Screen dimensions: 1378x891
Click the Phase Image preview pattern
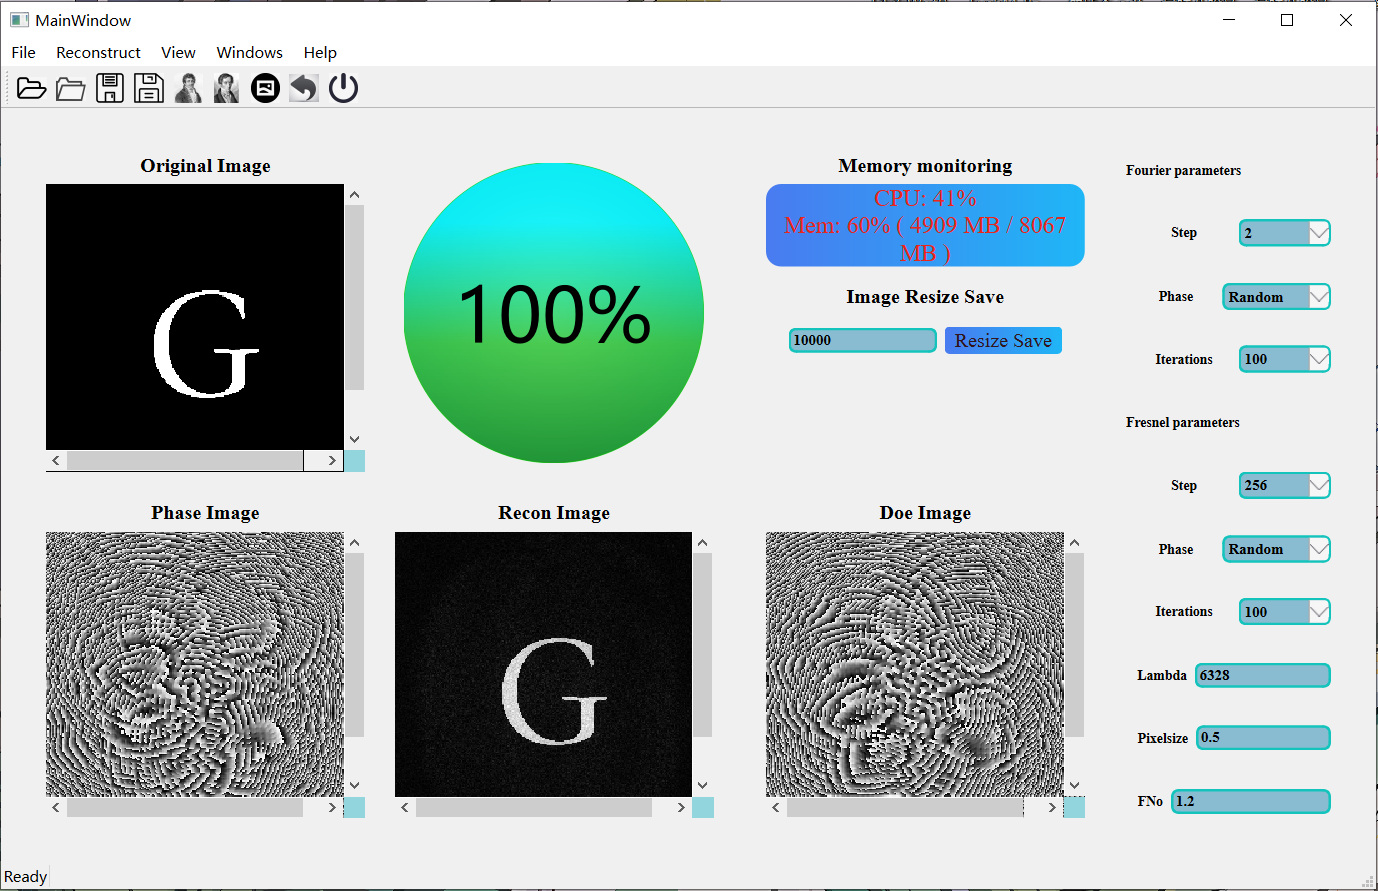point(195,664)
